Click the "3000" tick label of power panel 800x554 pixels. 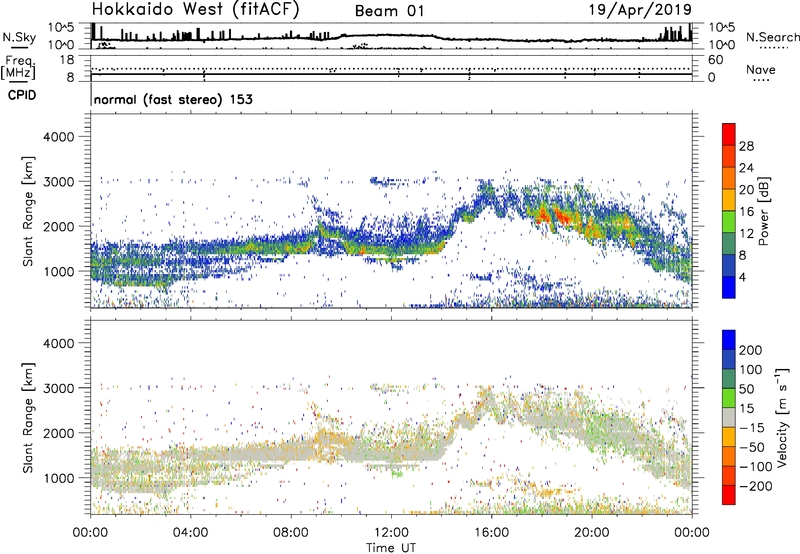[x=58, y=182]
